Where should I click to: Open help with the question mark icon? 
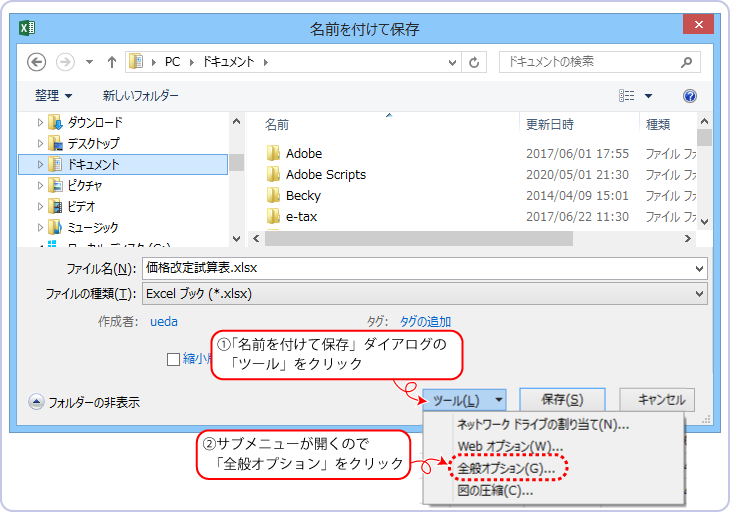[689, 96]
